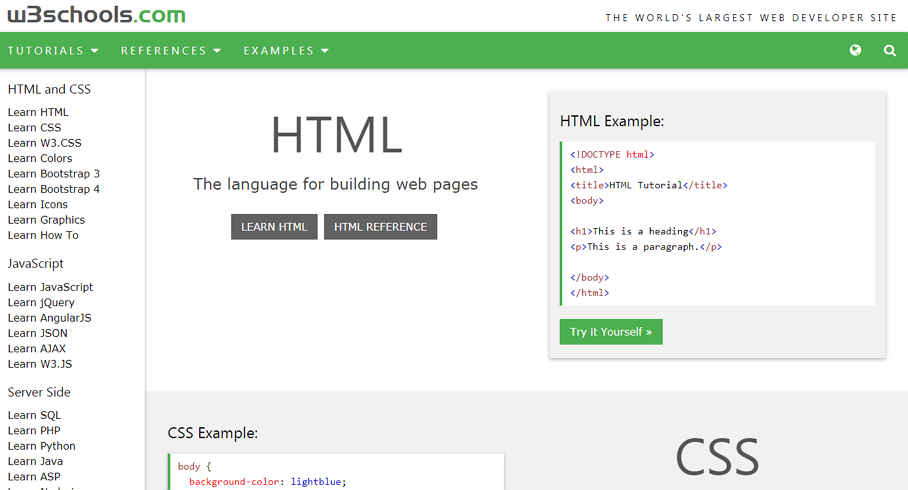908x490 pixels.
Task: Click the large CSS heading
Action: click(717, 458)
